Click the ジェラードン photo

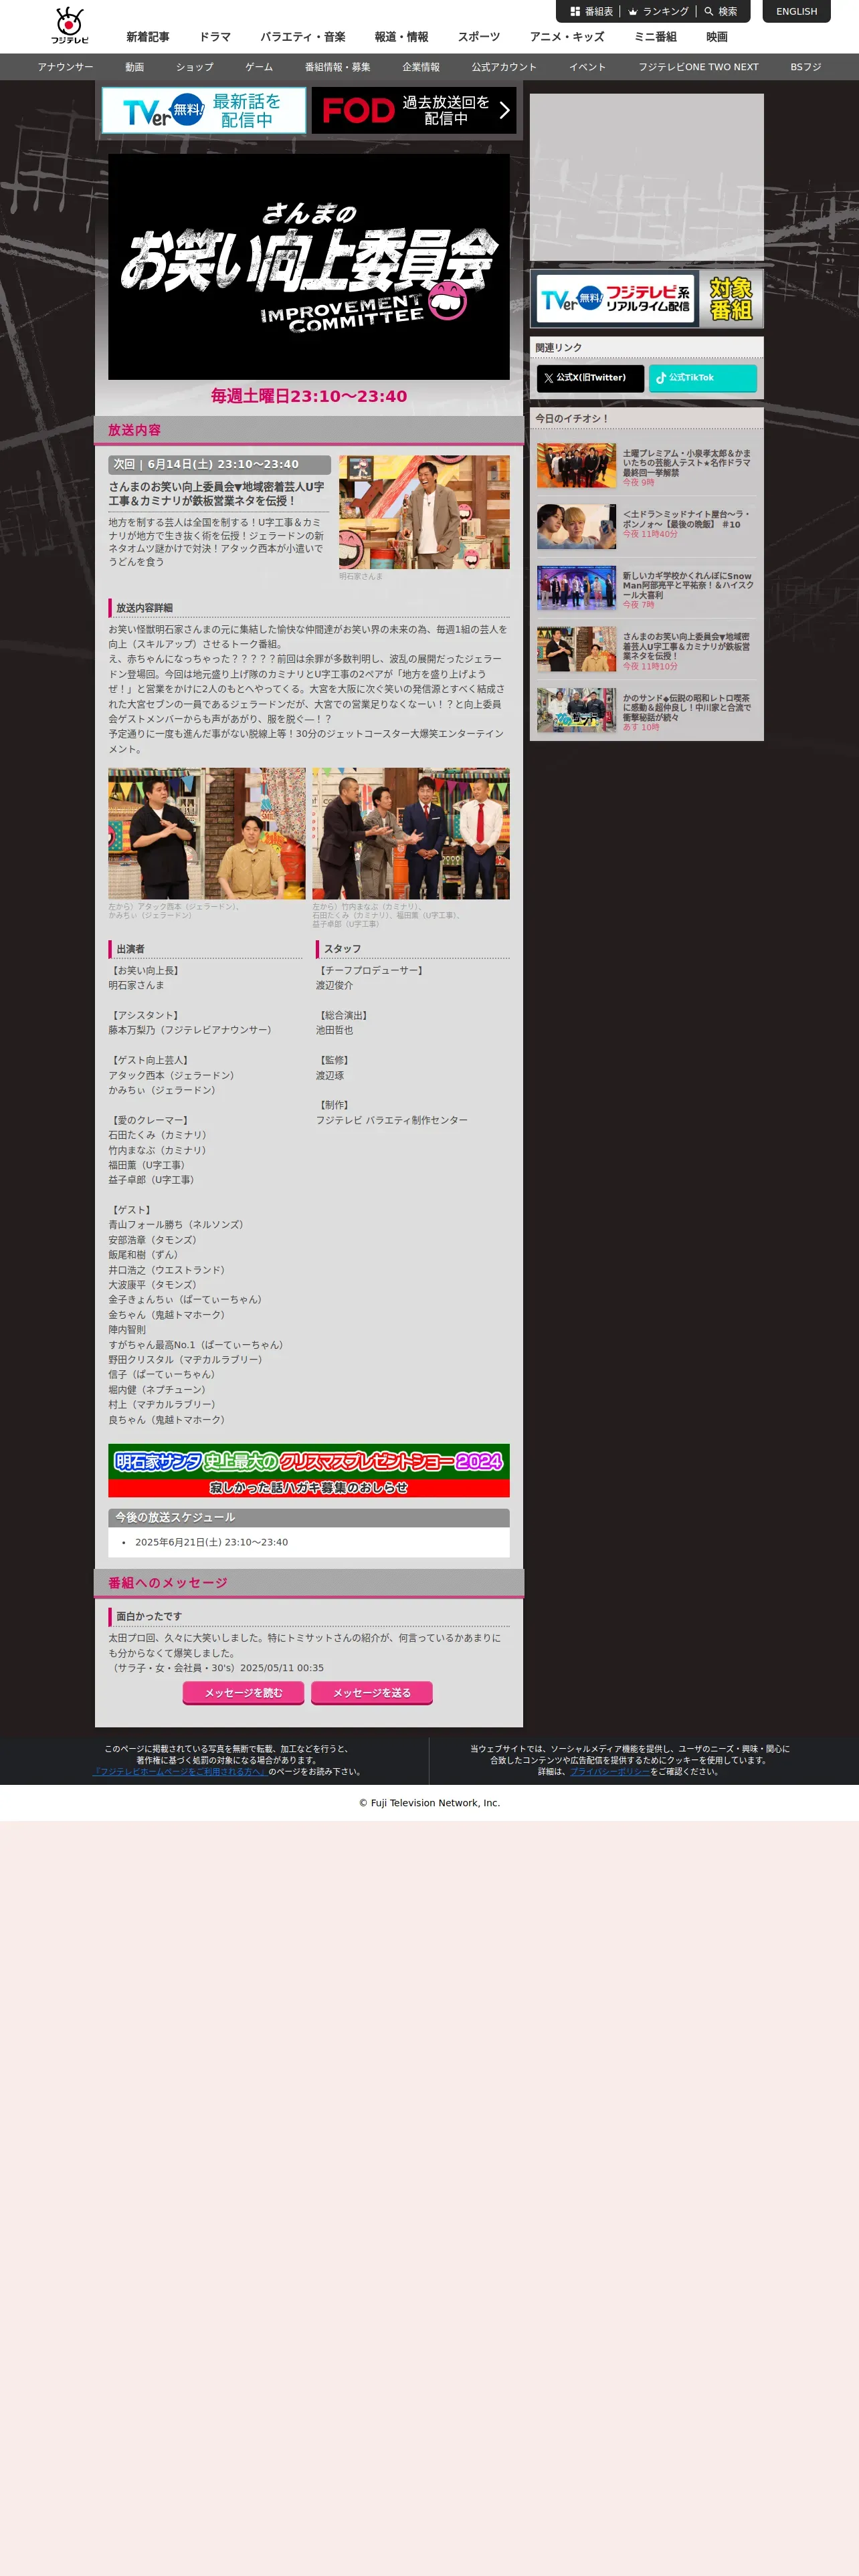[x=207, y=833]
